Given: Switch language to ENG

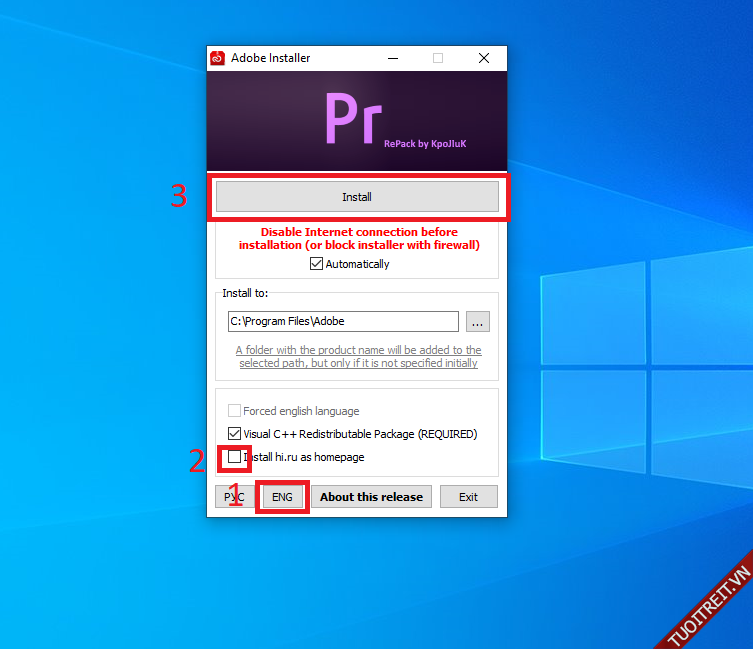Looking at the screenshot, I should [x=282, y=497].
